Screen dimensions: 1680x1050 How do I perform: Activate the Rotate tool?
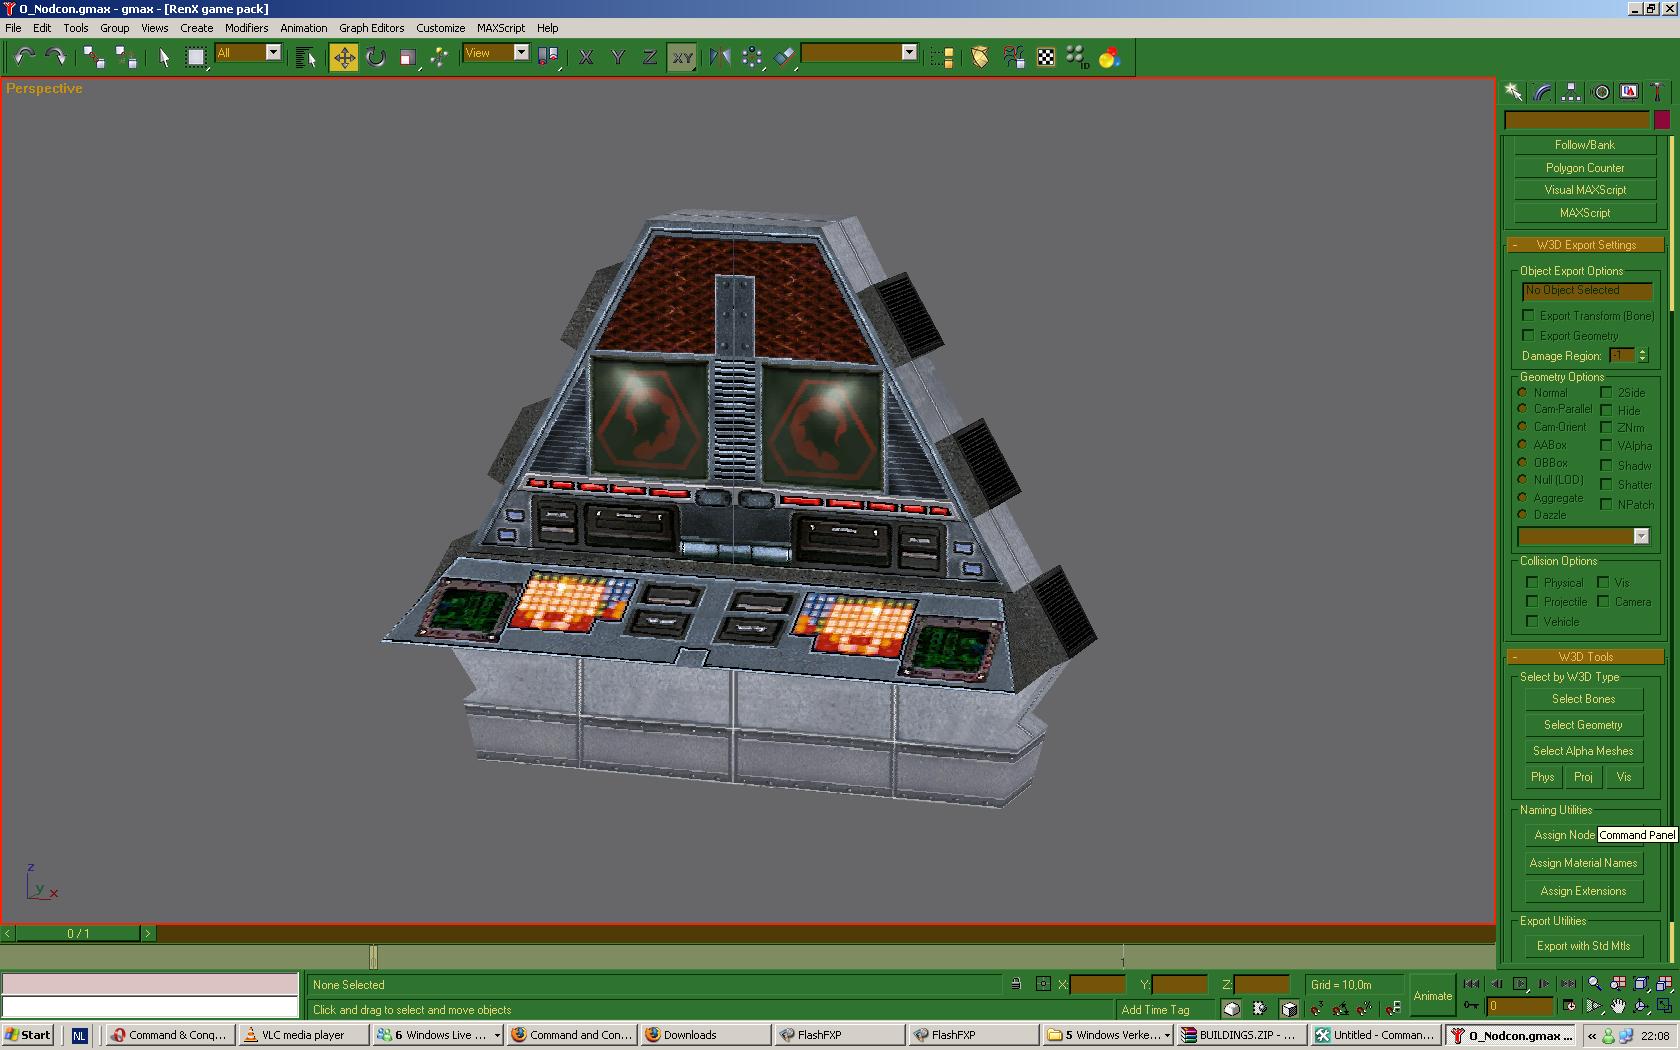pyautogui.click(x=376, y=58)
